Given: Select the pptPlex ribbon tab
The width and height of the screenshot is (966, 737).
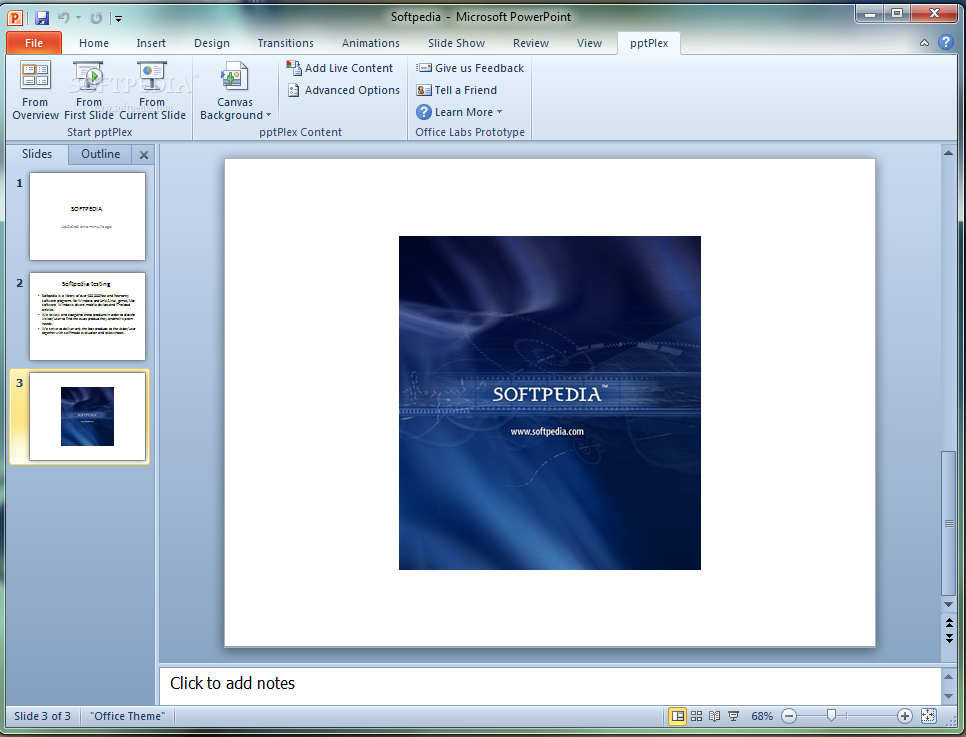Looking at the screenshot, I should pyautogui.click(x=649, y=43).
